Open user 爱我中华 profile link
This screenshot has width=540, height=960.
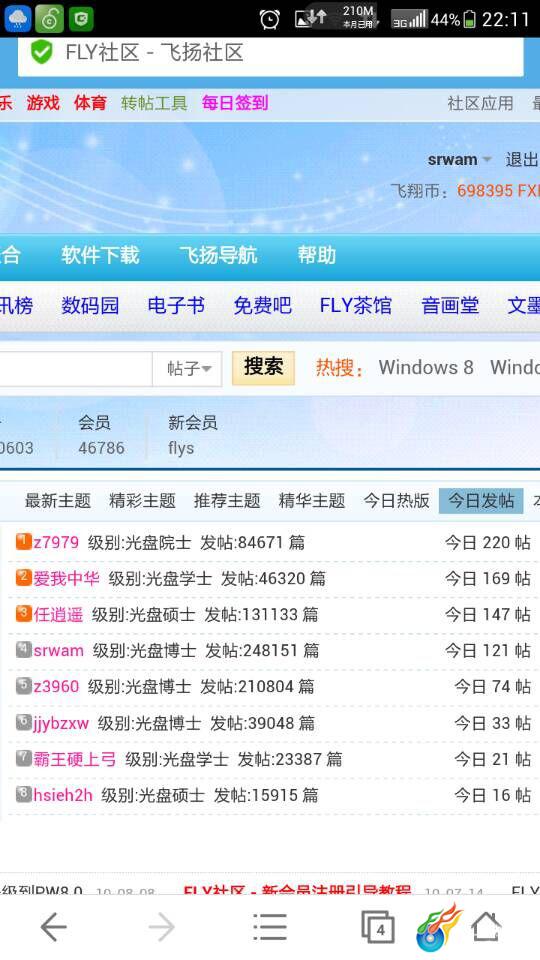tap(66, 578)
